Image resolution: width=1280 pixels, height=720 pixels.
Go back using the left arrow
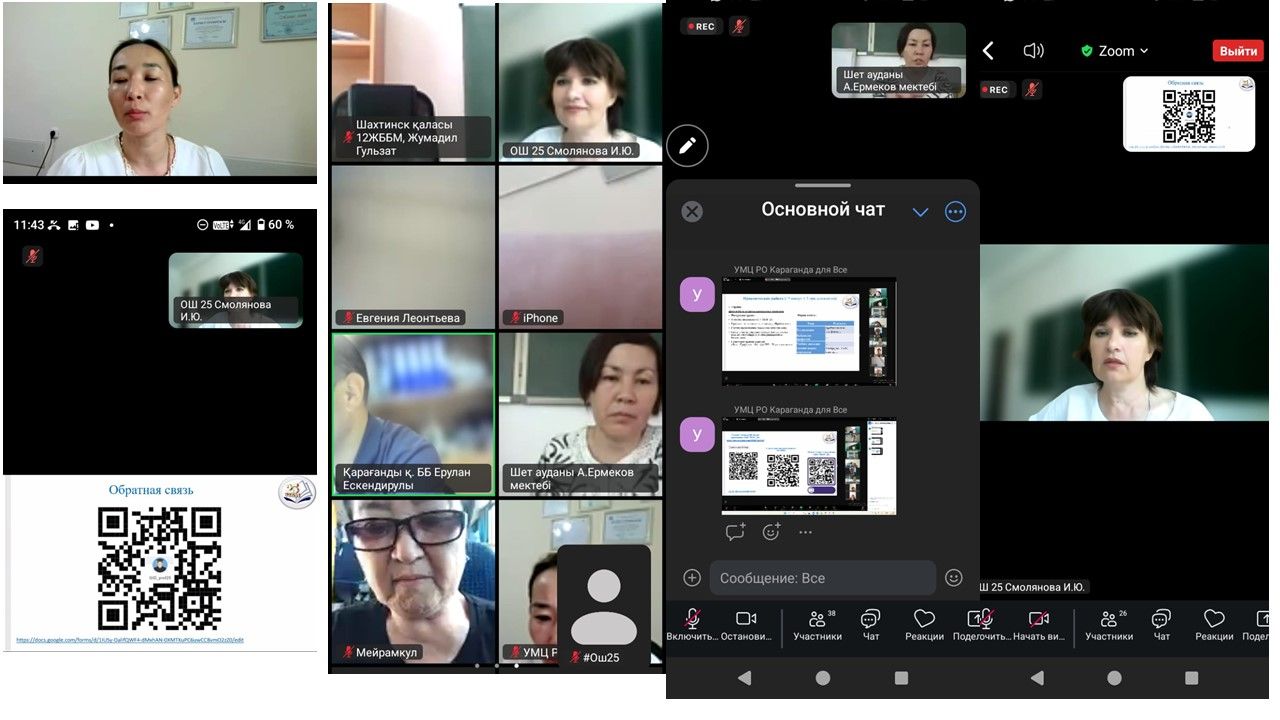(x=988, y=51)
